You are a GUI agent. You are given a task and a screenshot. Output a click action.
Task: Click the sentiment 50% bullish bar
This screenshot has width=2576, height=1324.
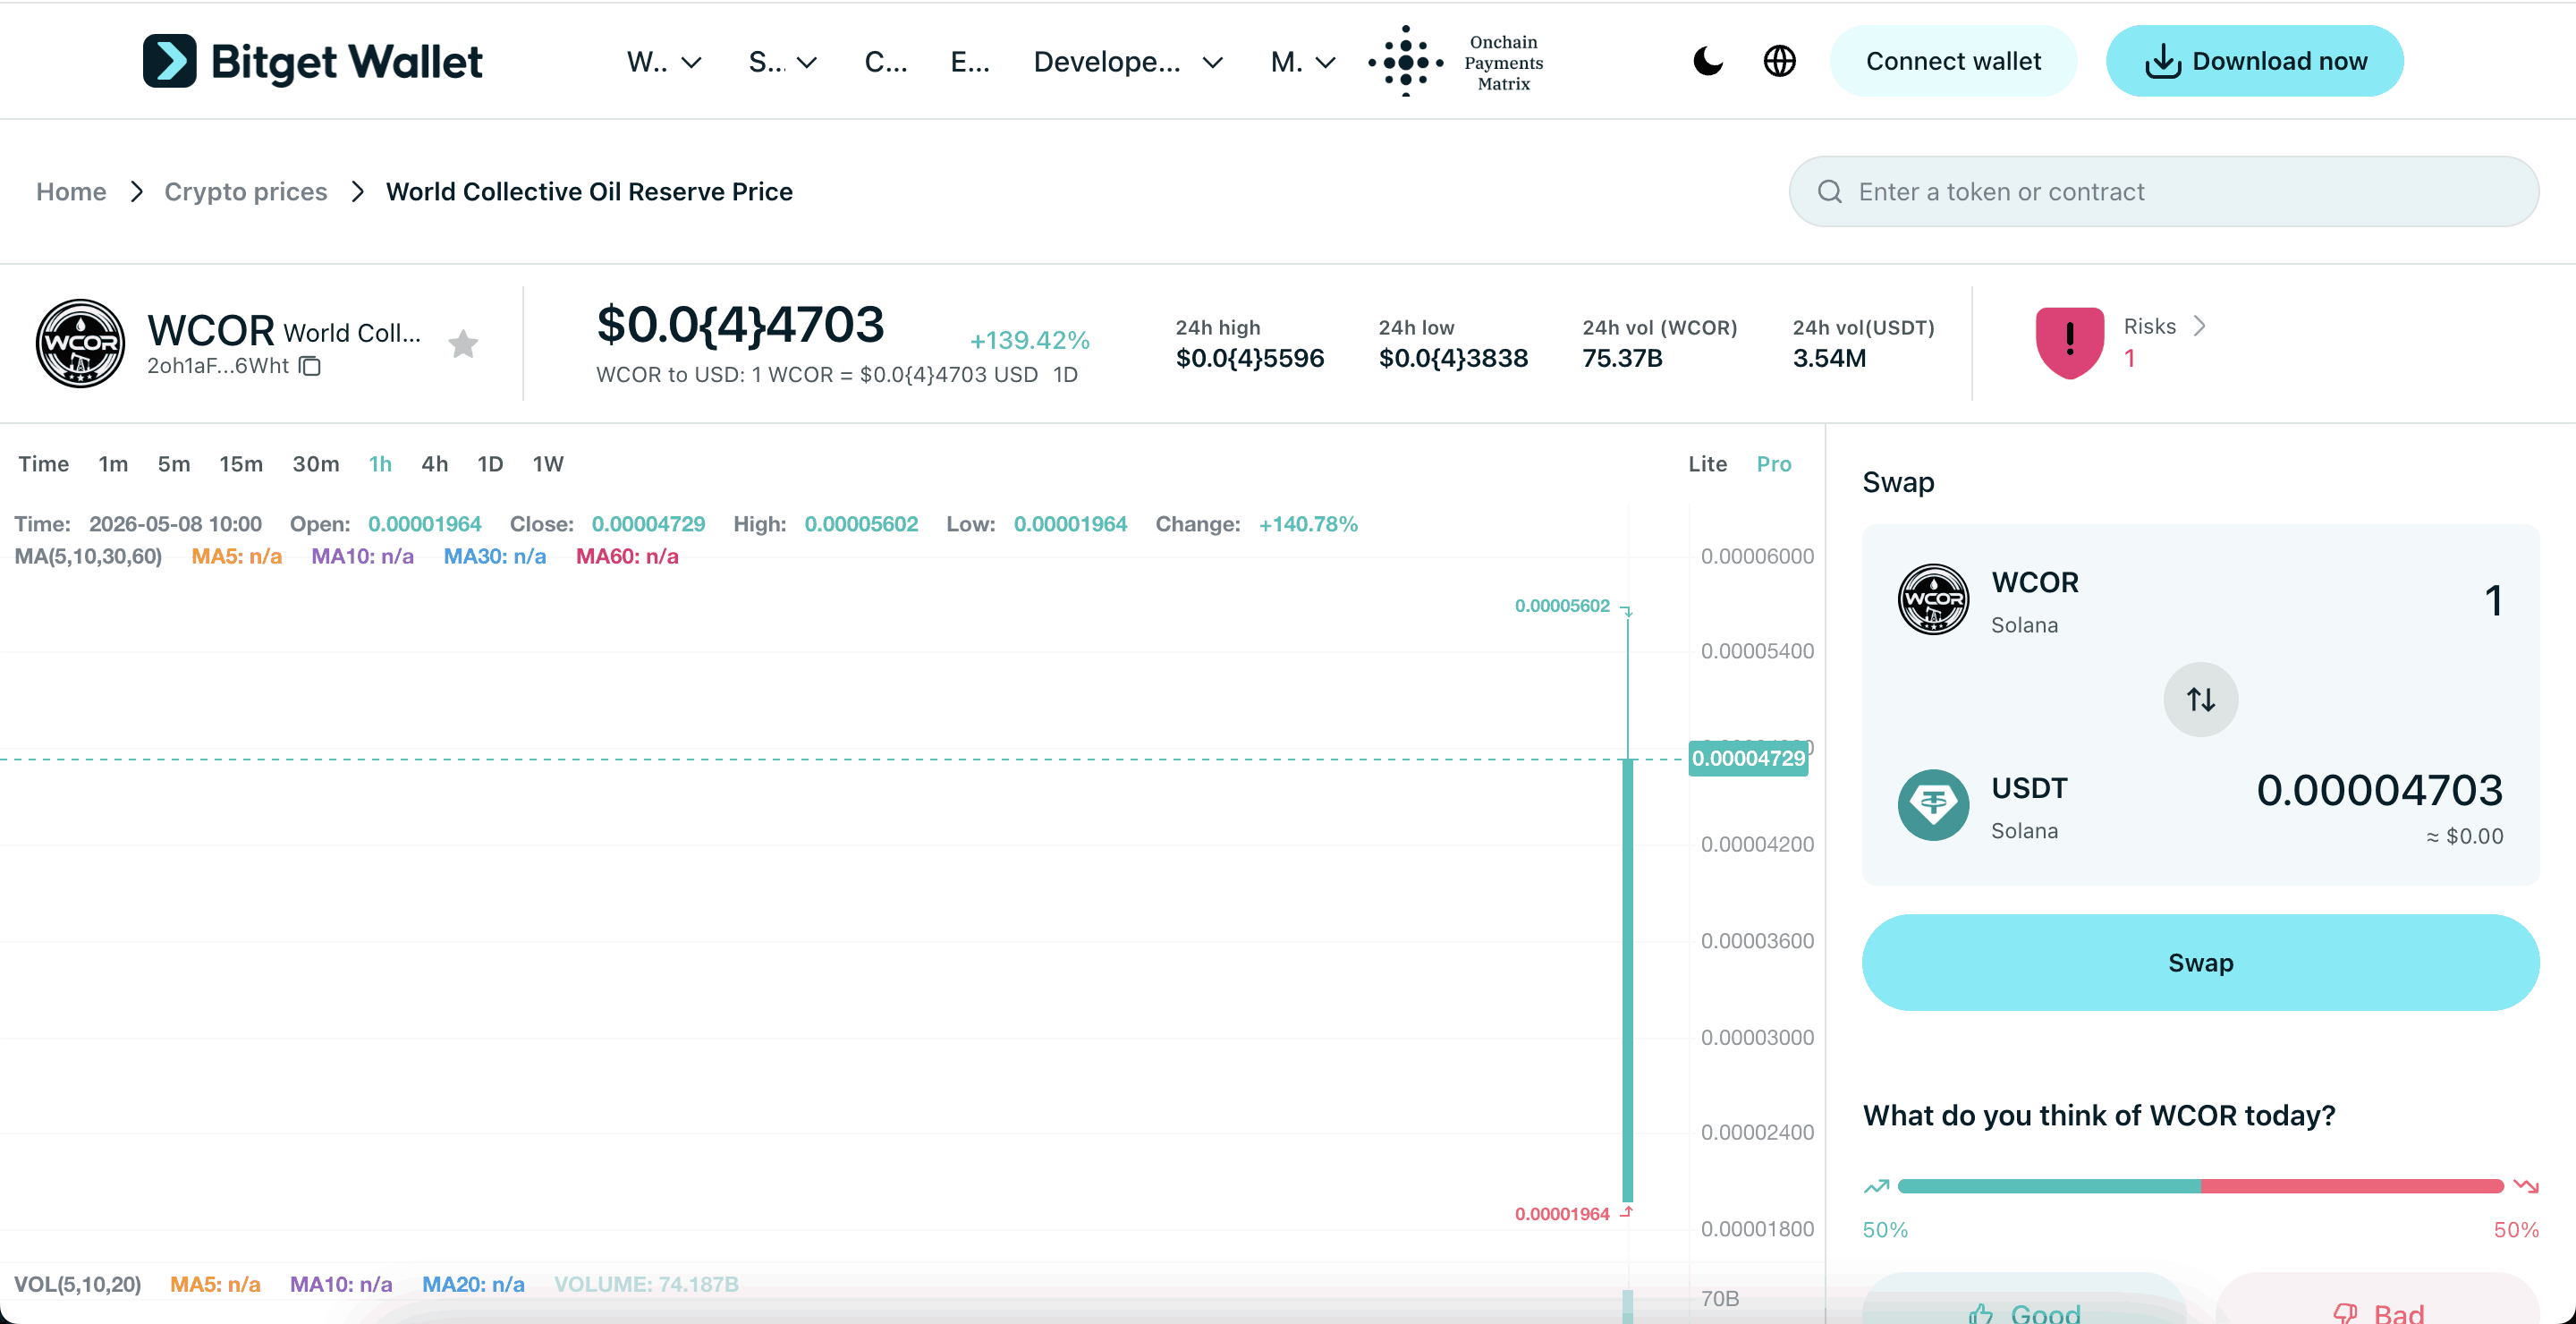2048,1186
